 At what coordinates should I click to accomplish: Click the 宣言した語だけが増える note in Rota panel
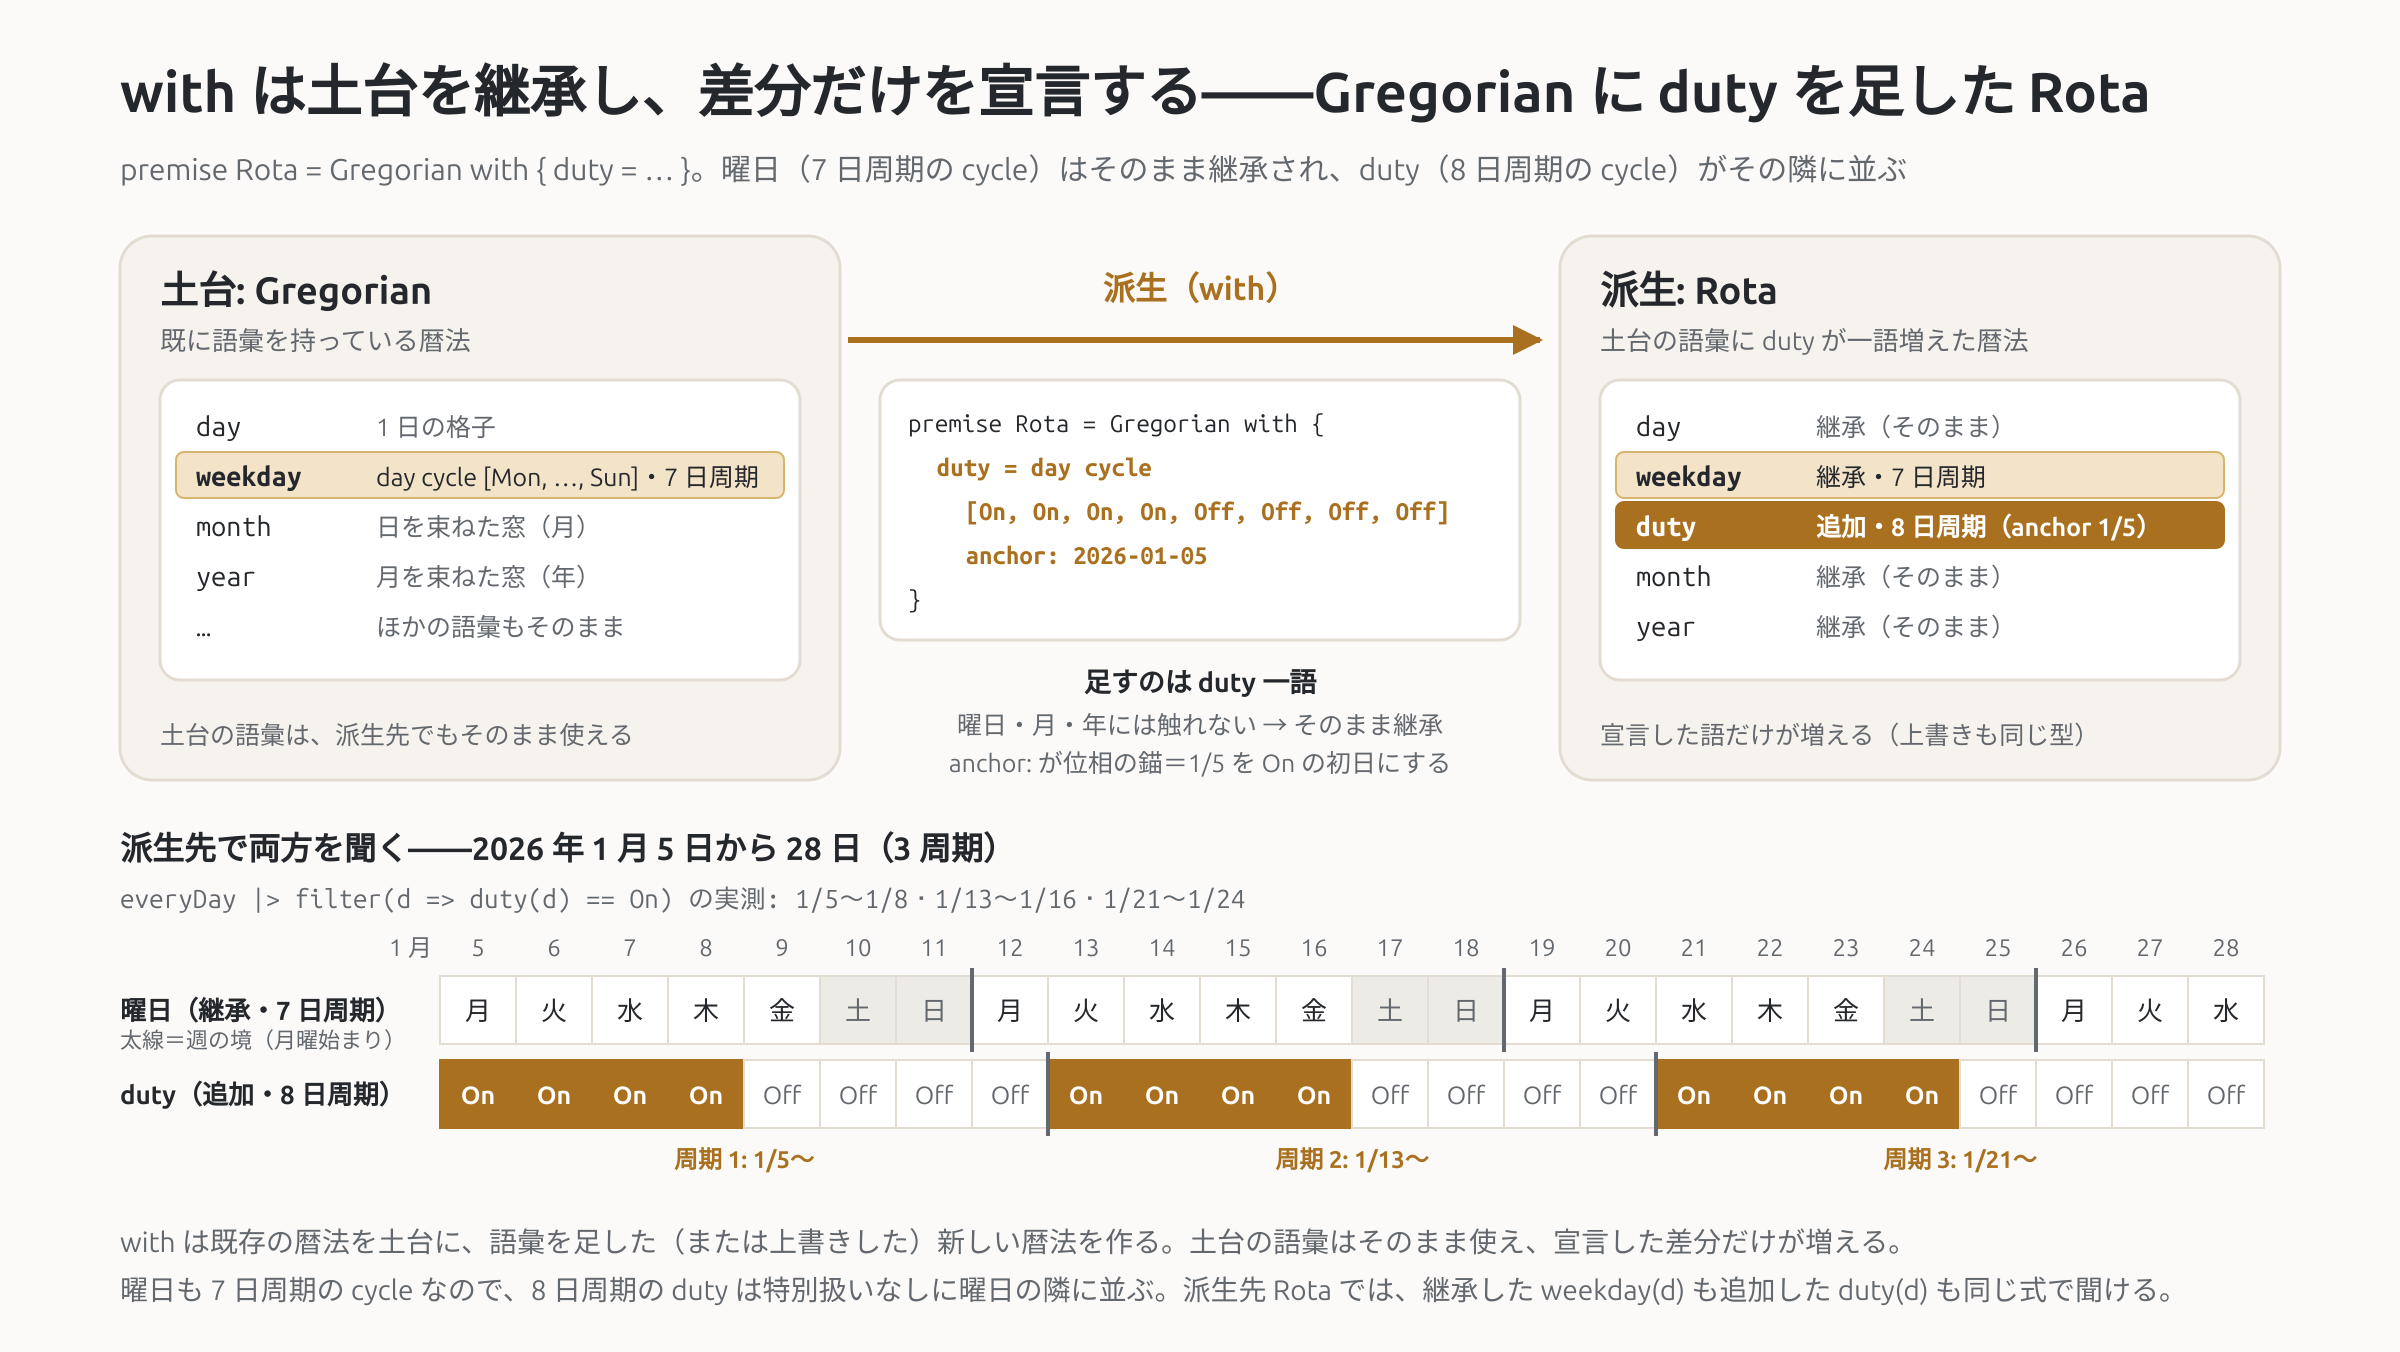point(1842,735)
